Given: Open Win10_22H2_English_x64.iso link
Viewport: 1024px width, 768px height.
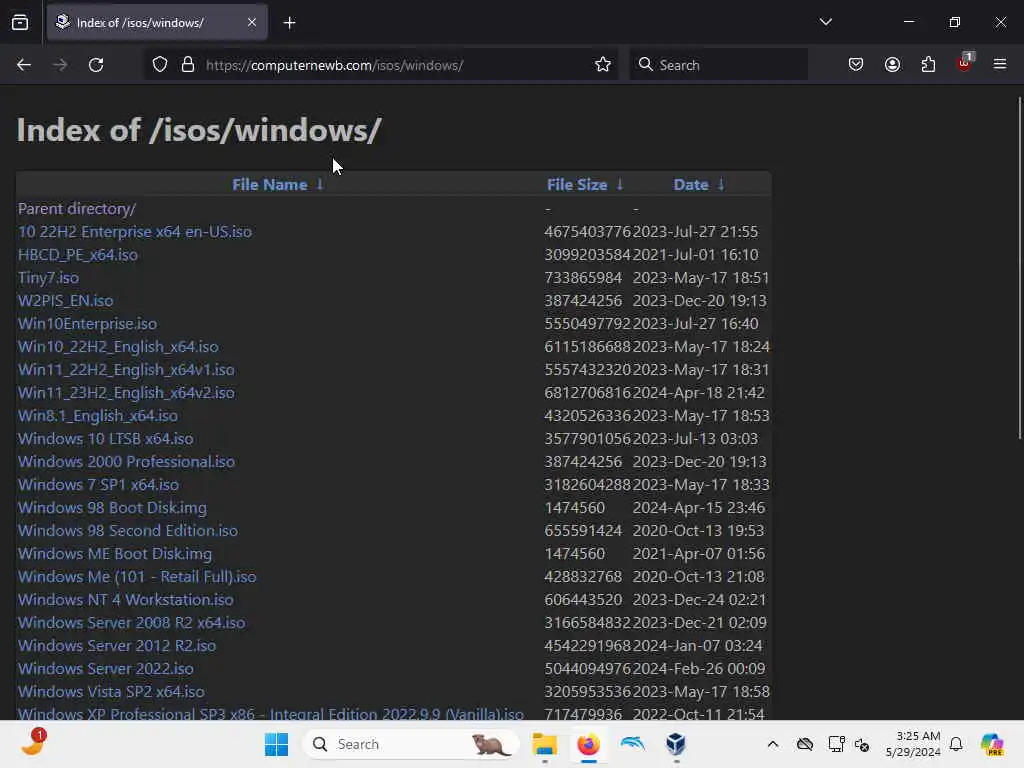Looking at the screenshot, I should tap(118, 347).
